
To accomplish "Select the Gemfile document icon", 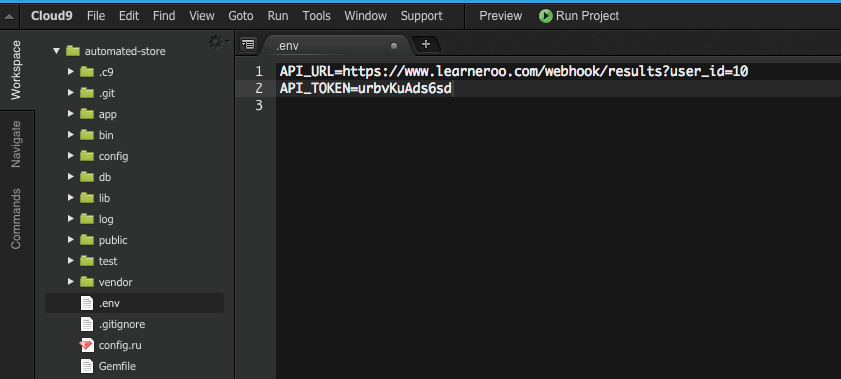I will point(86,366).
